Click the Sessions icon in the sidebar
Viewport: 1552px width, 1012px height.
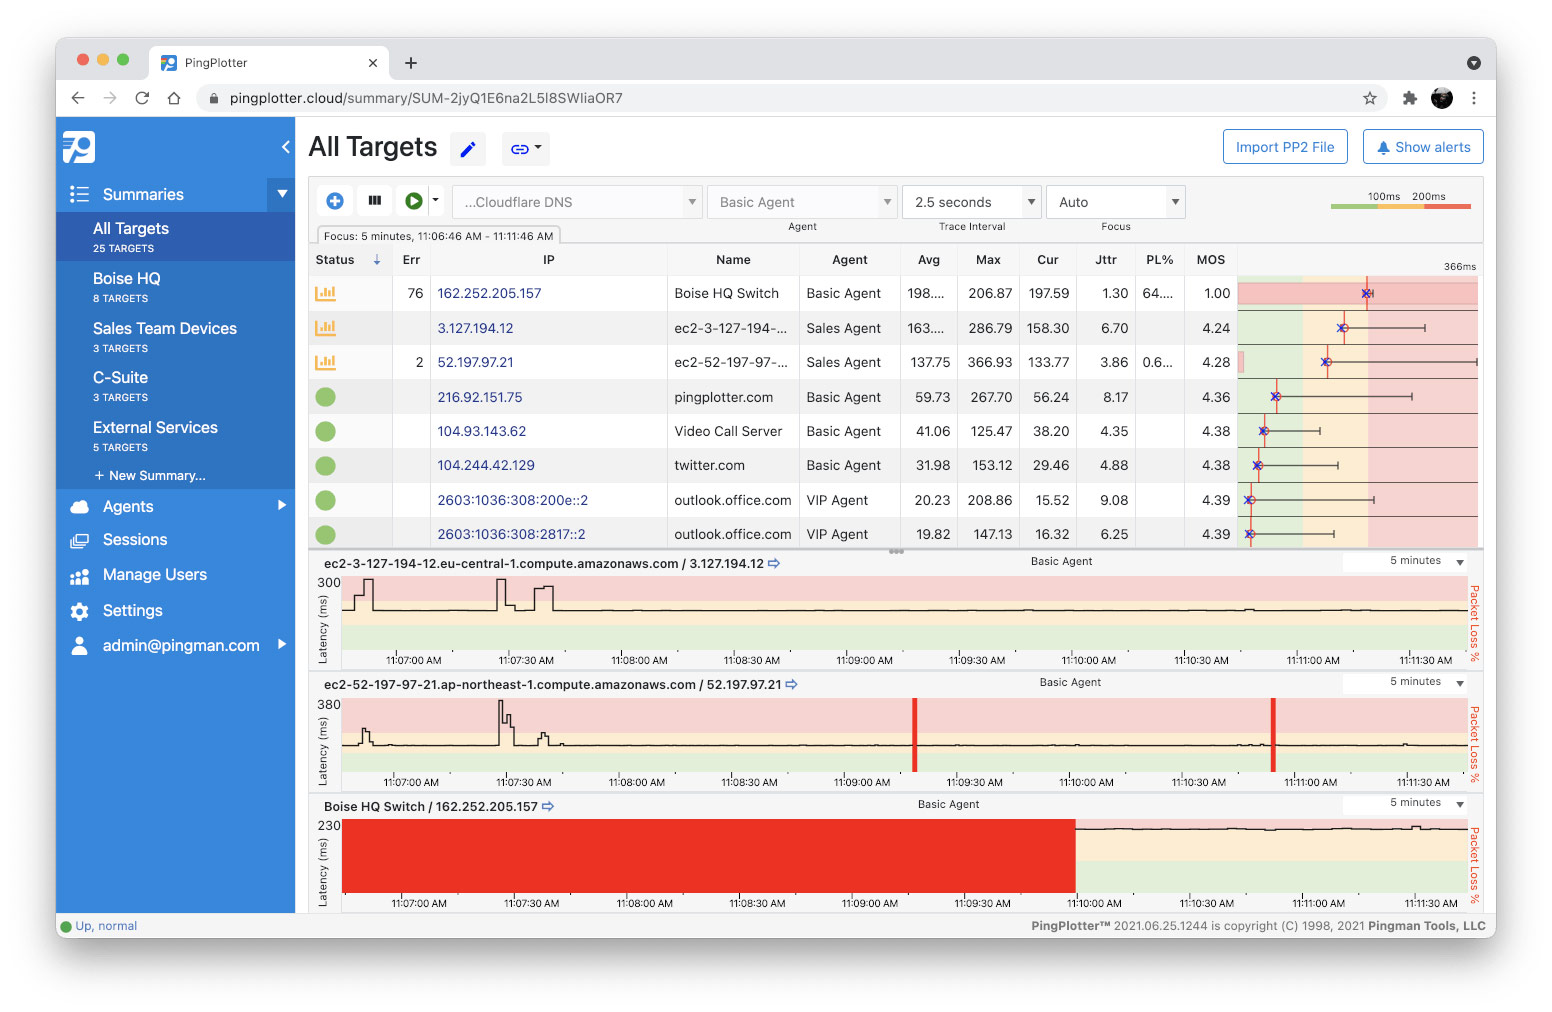[79, 541]
